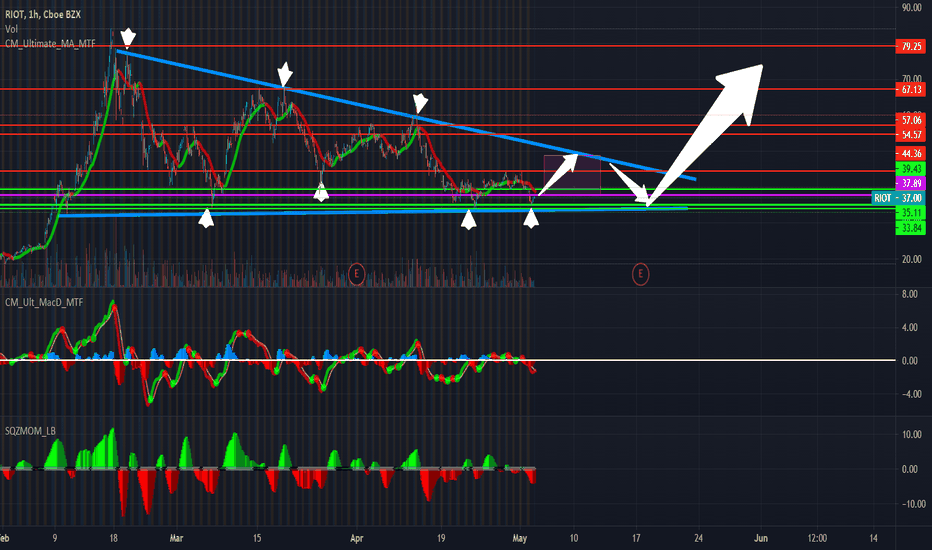Click the 33.84 green price label
This screenshot has width=932, height=550.
pos(911,228)
